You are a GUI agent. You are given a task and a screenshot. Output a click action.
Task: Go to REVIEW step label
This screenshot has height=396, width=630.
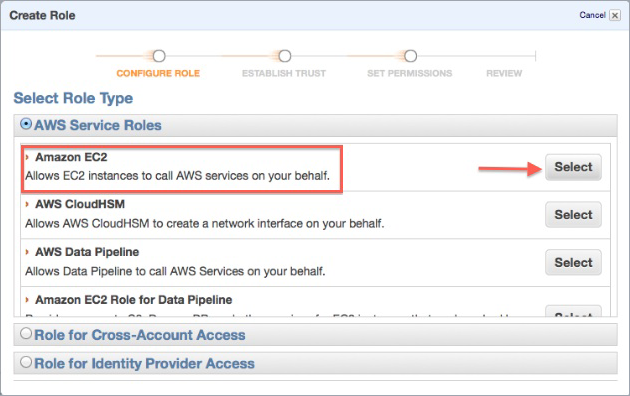504,73
